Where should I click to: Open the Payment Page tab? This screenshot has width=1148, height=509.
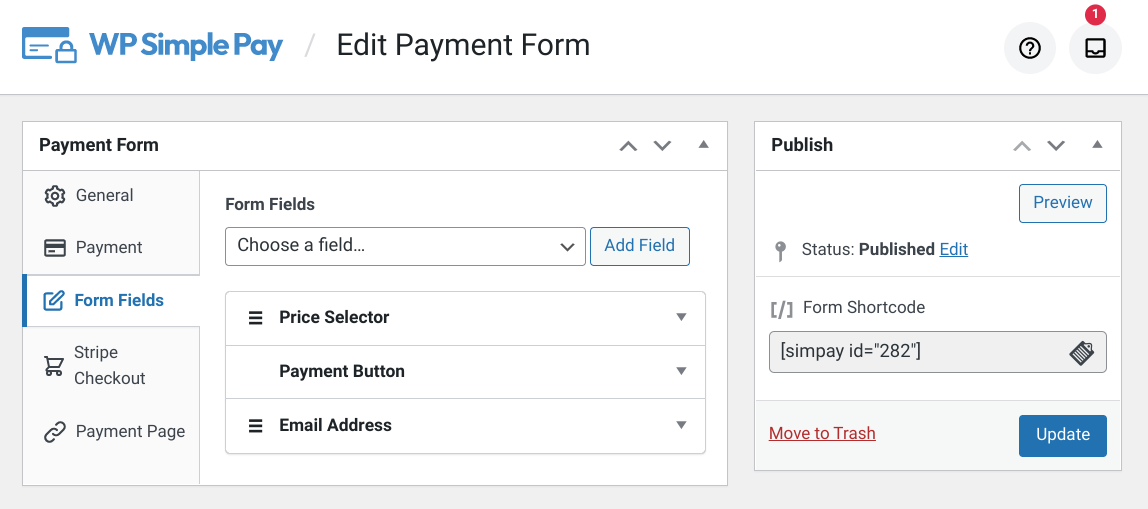pyautogui.click(x=111, y=432)
